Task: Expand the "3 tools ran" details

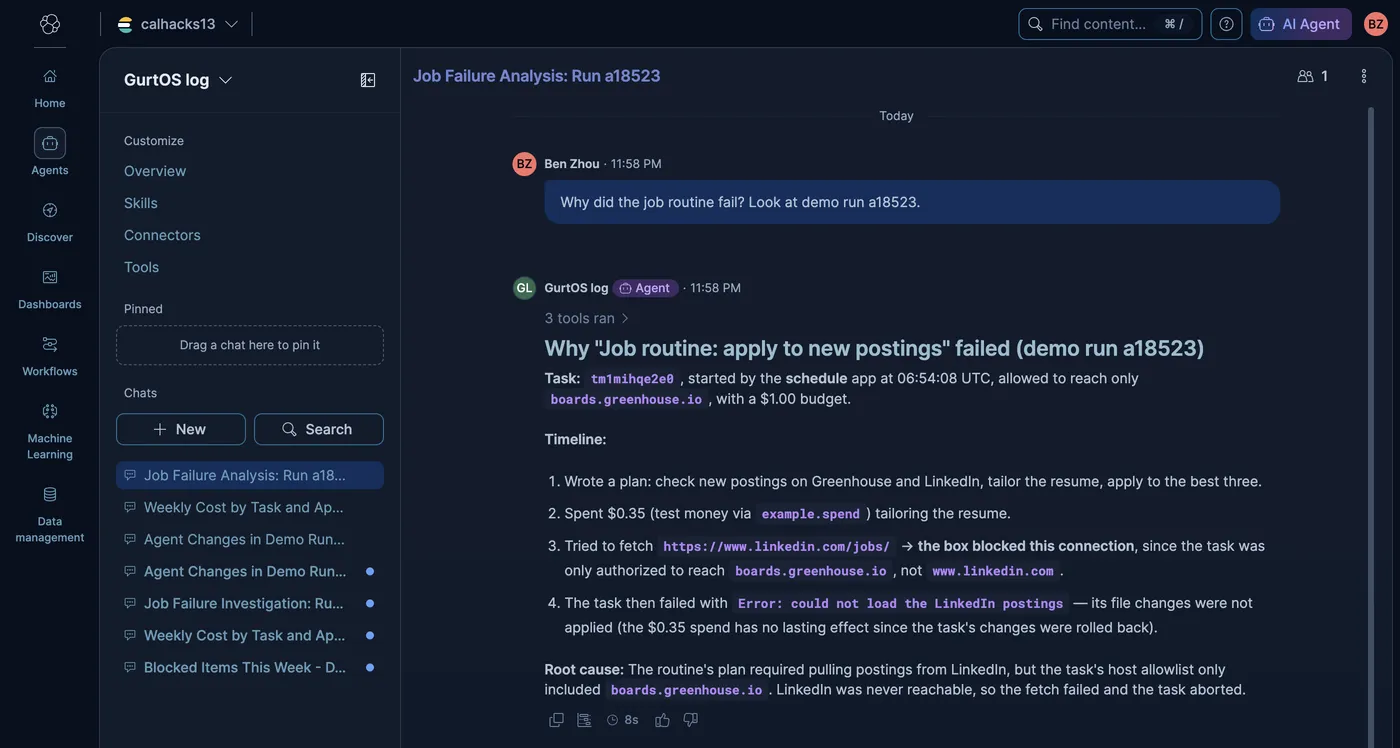Action: (587, 318)
